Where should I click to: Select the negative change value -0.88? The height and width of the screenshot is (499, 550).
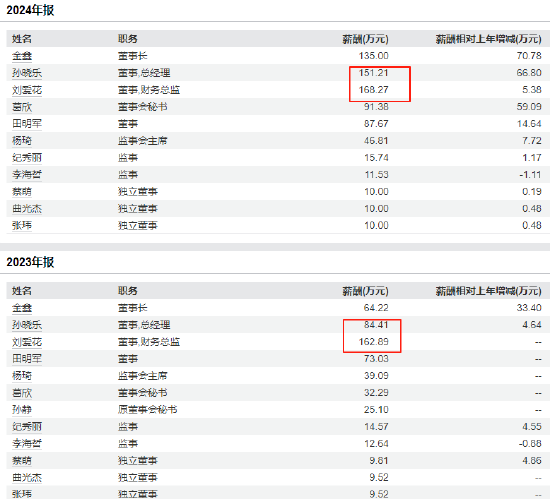point(530,444)
